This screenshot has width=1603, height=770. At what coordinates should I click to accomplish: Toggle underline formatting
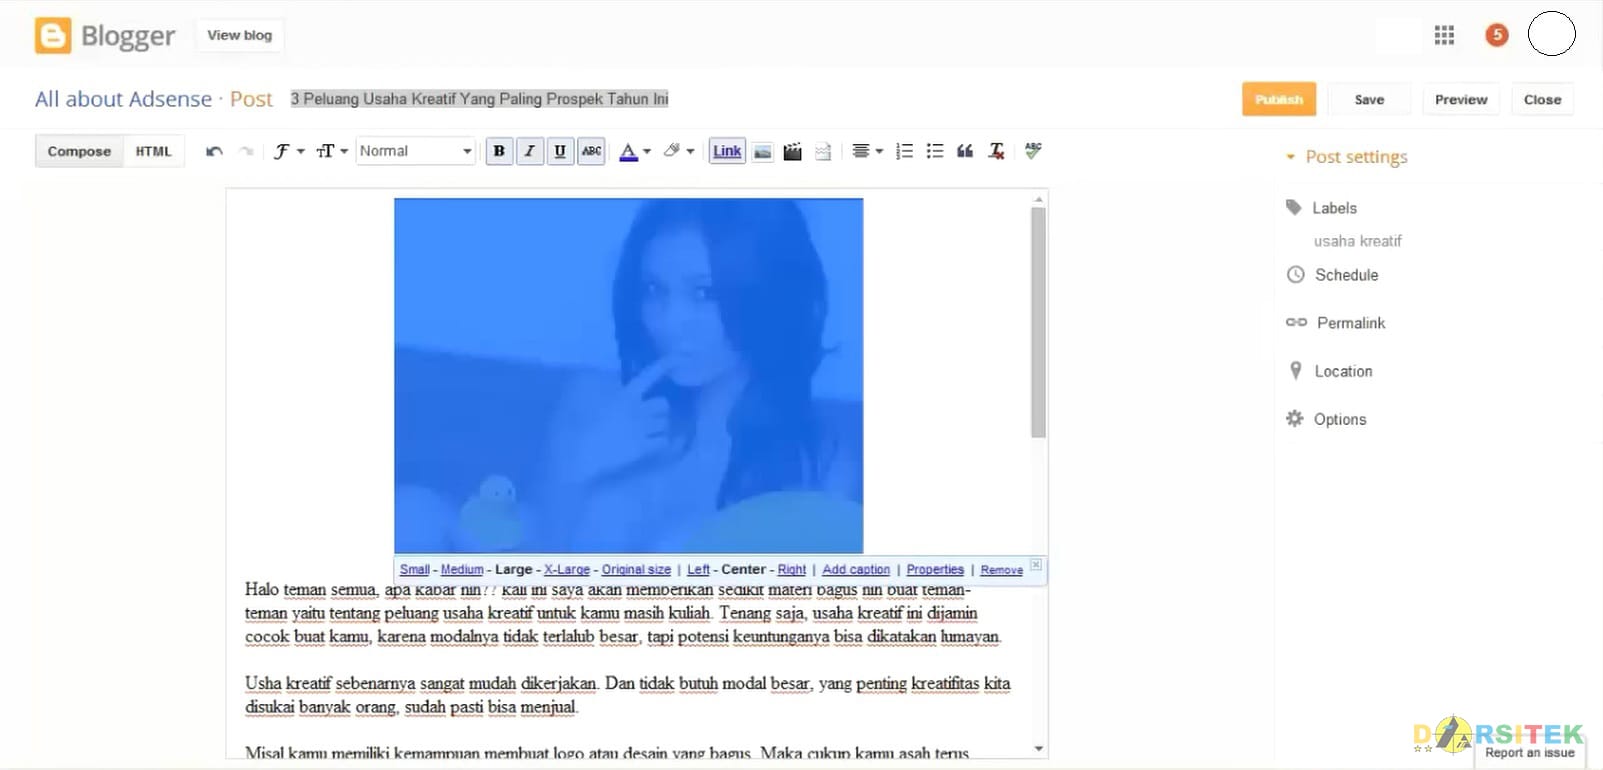(x=560, y=151)
